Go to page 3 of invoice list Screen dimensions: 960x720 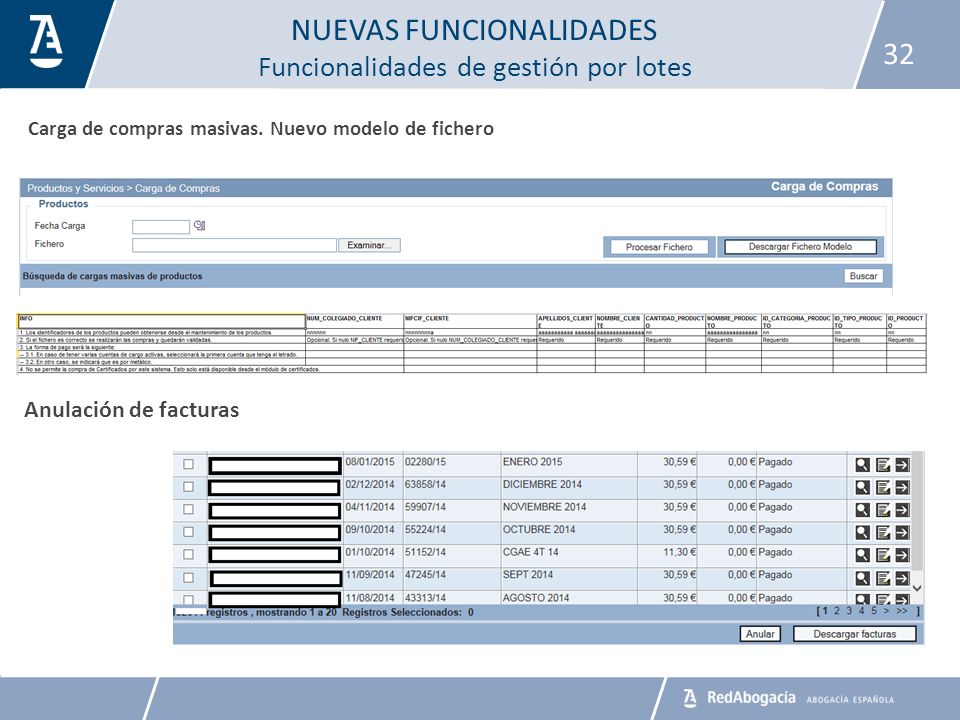tap(849, 611)
